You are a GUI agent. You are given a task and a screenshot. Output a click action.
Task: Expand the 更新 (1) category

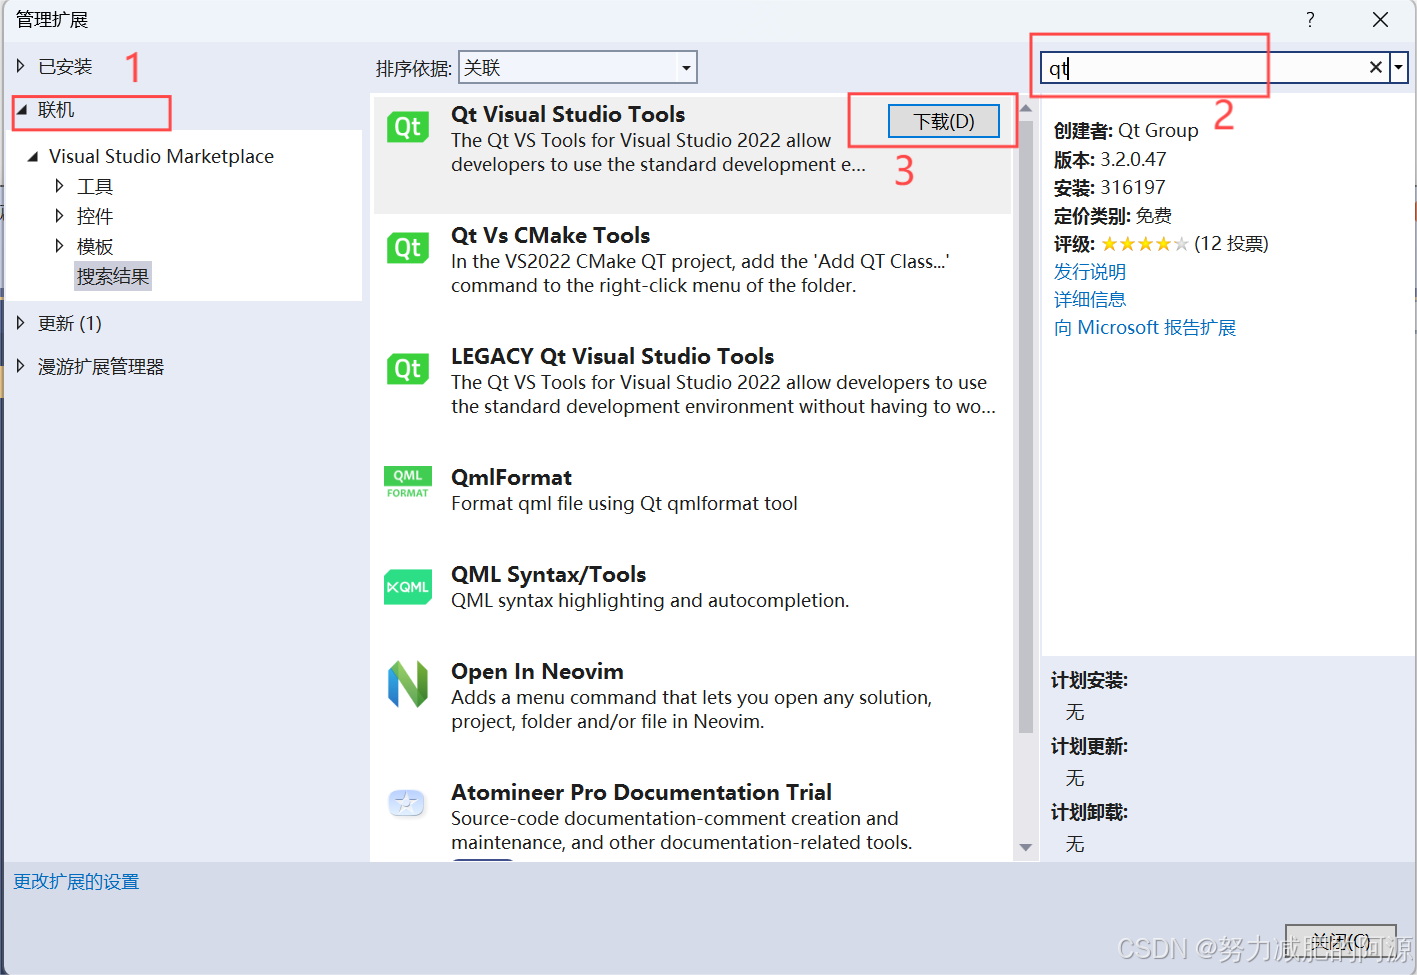click(20, 323)
